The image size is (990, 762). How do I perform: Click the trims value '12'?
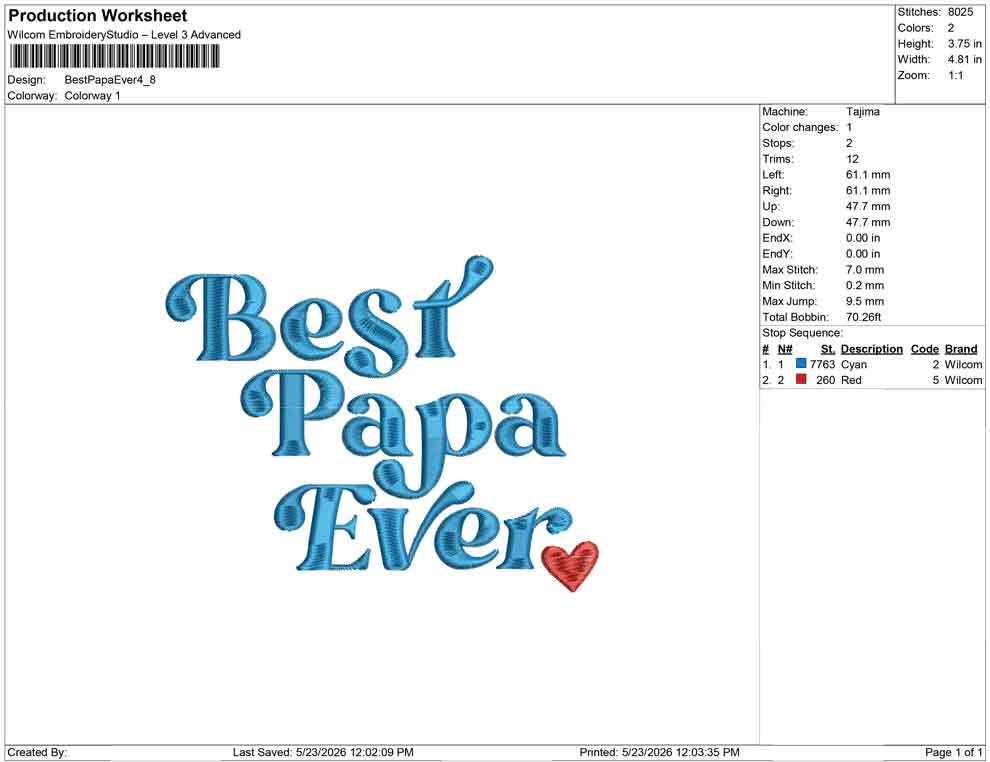[852, 158]
